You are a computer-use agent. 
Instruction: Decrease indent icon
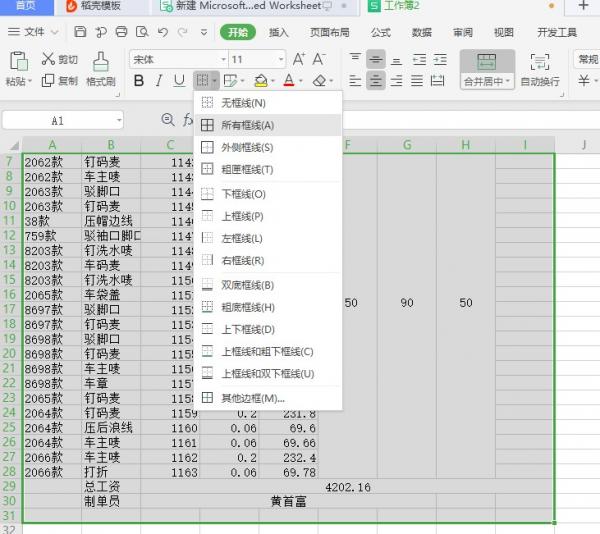click(419, 59)
